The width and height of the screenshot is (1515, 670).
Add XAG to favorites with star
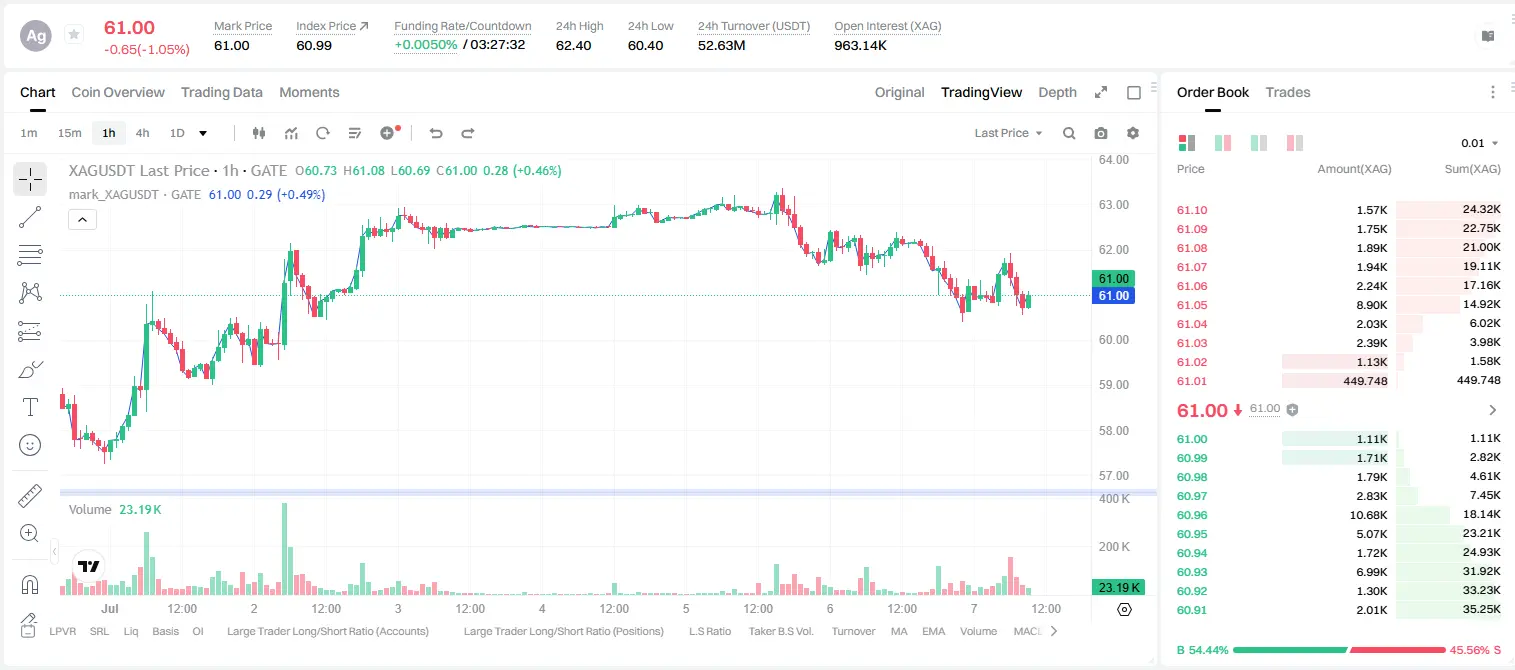click(x=73, y=35)
